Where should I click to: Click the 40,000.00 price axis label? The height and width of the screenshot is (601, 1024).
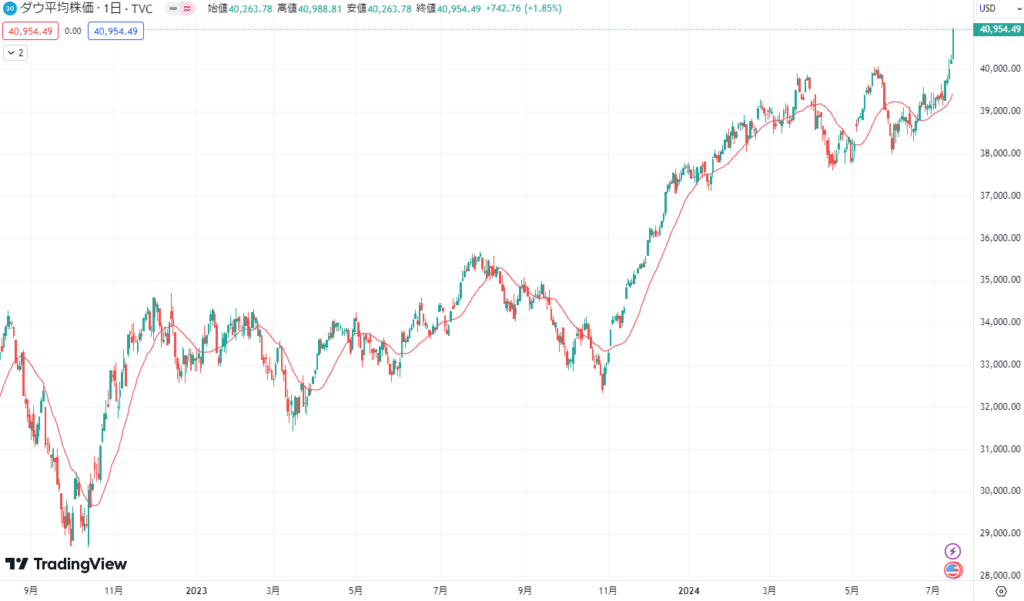999,69
